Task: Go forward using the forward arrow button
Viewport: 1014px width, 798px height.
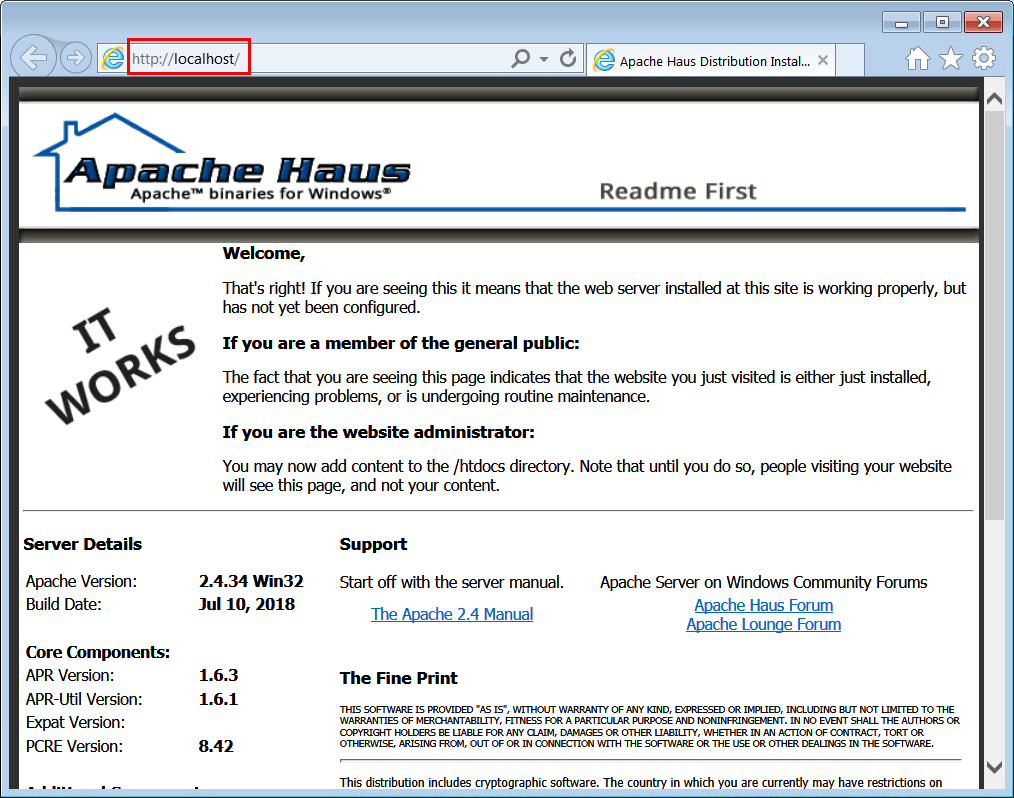Action: tap(76, 58)
